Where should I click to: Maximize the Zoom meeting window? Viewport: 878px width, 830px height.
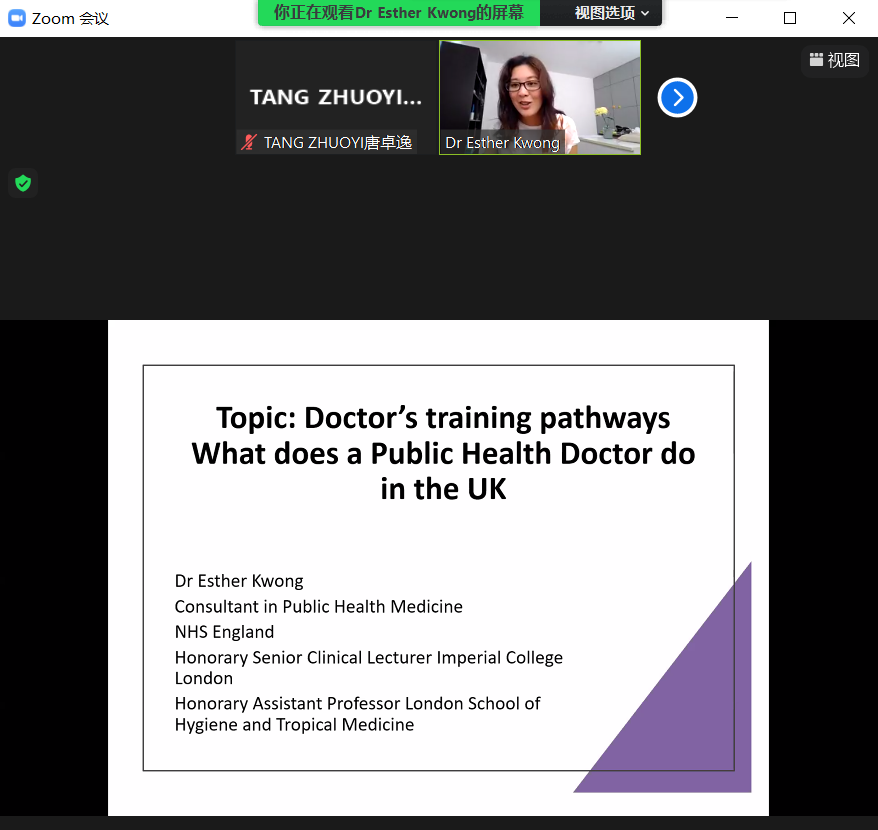pos(790,18)
